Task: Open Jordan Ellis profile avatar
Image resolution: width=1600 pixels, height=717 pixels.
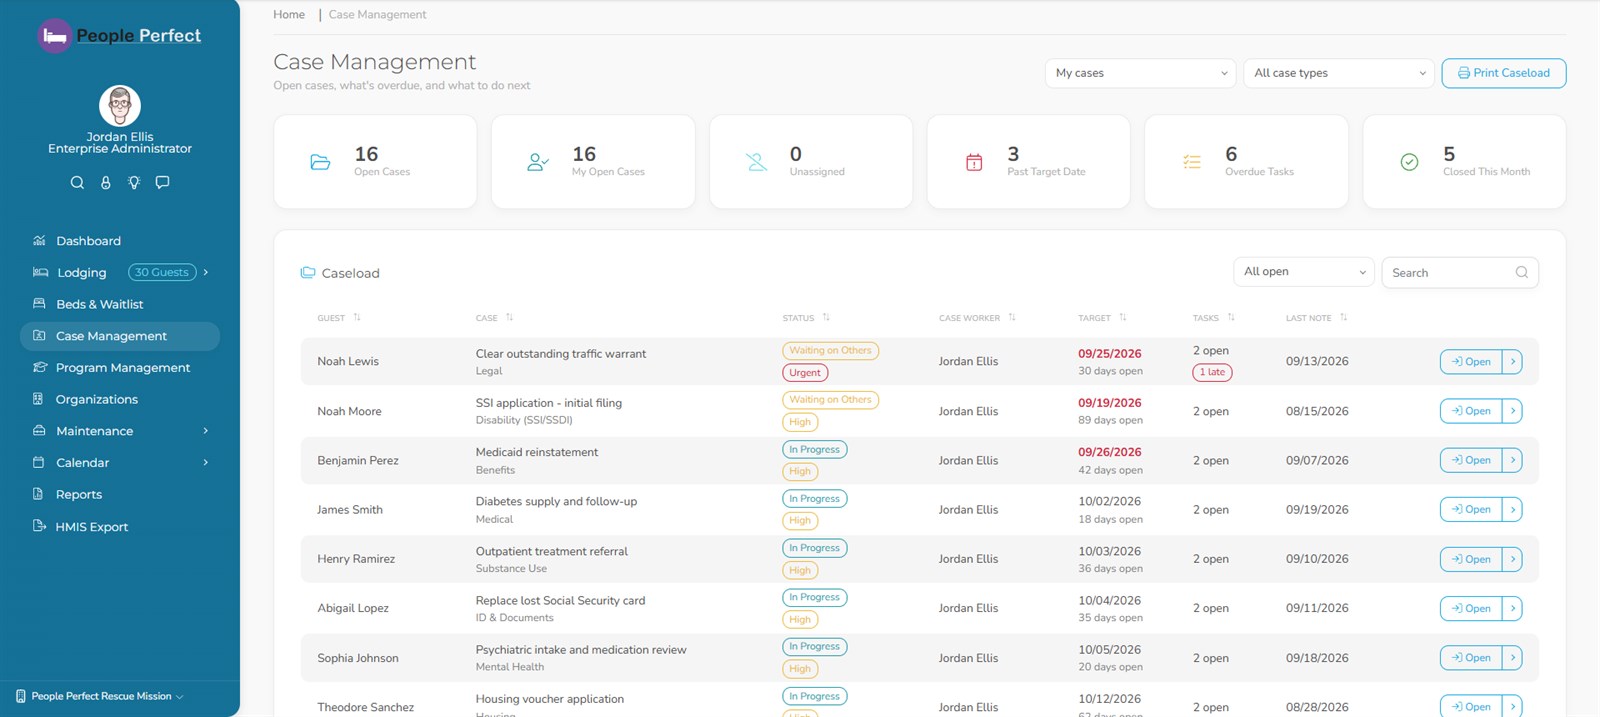Action: [120, 106]
